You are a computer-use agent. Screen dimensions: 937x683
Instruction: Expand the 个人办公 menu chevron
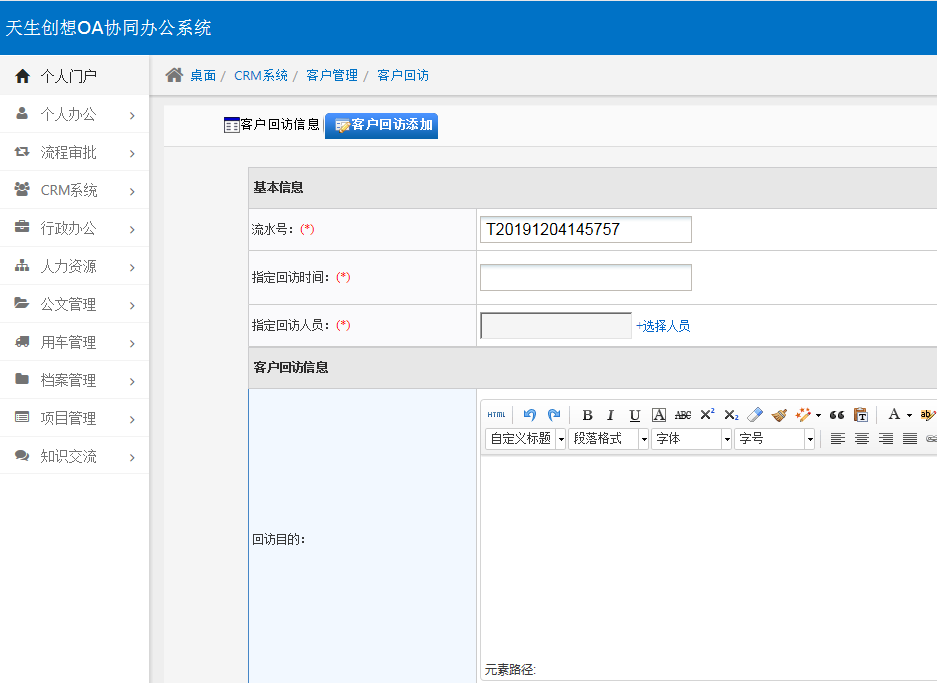pyautogui.click(x=132, y=115)
